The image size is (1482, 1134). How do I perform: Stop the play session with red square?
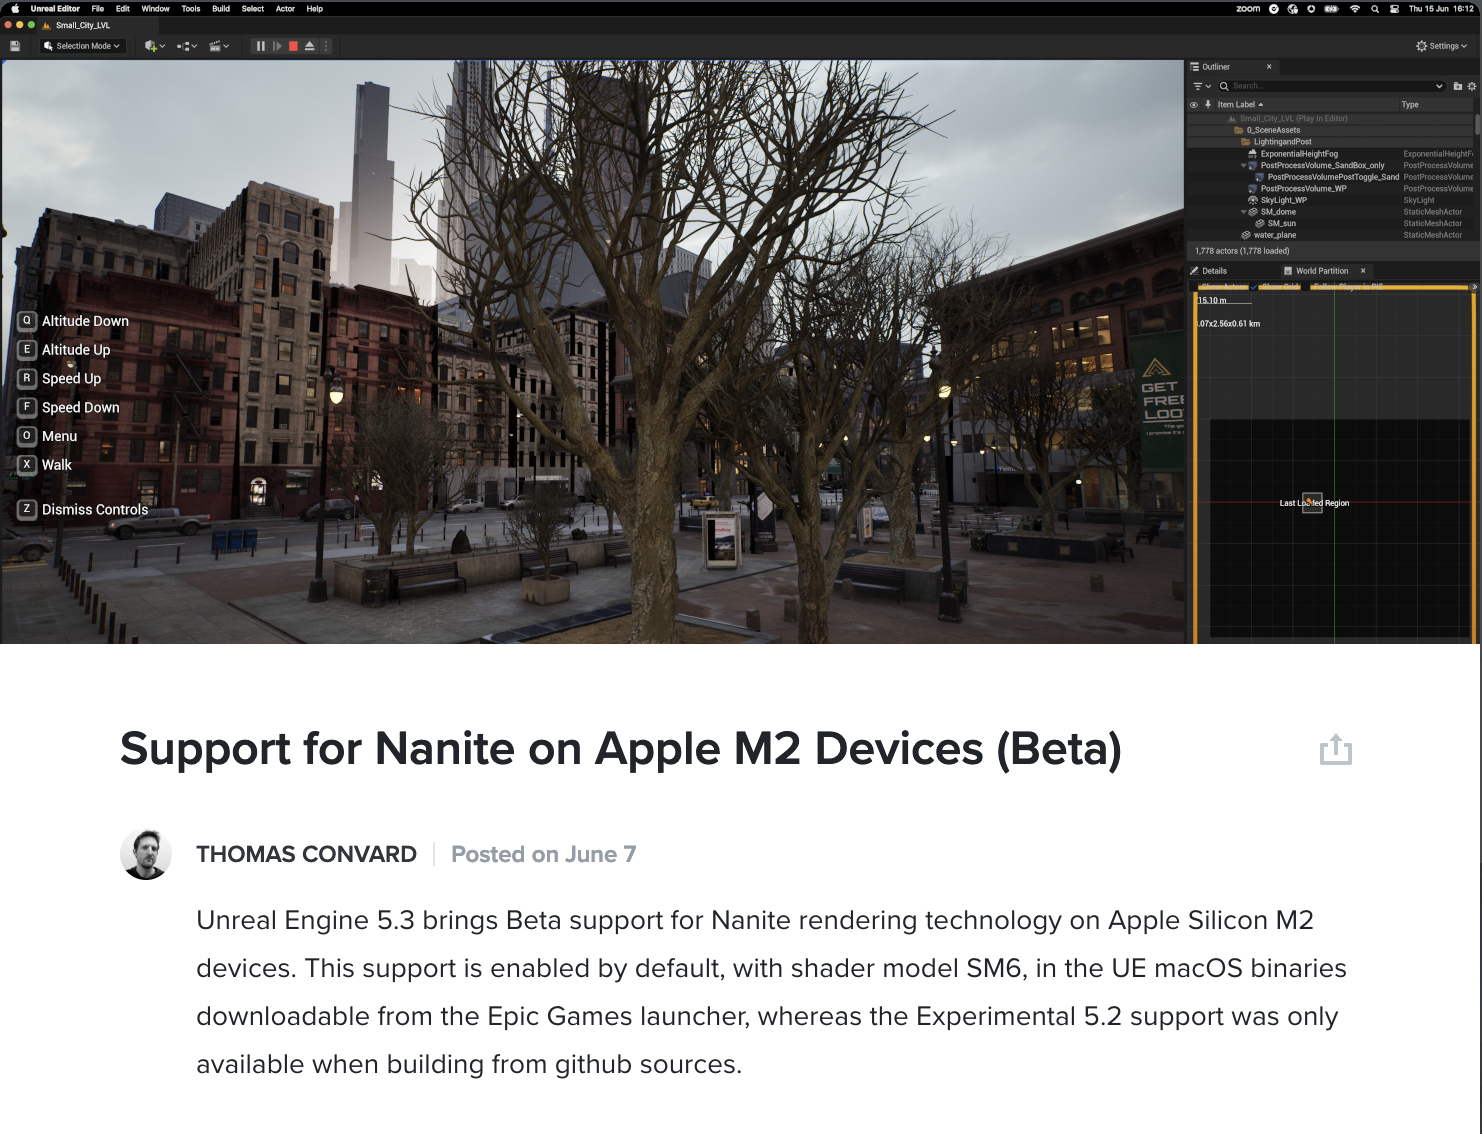293,46
